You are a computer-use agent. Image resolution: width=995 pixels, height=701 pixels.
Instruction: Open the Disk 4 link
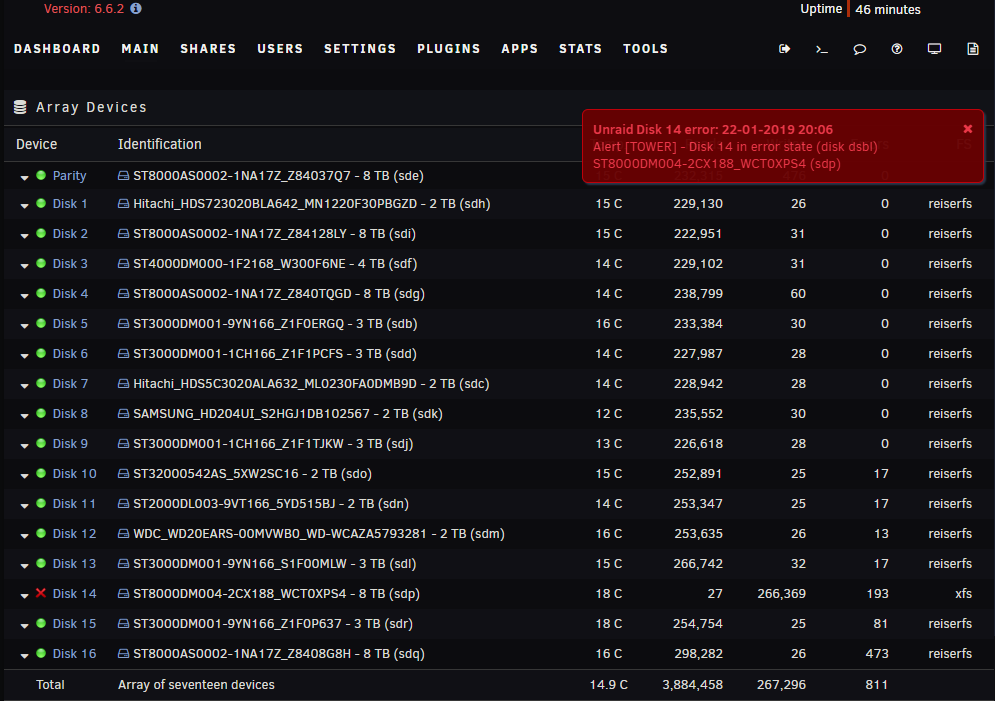coord(70,294)
